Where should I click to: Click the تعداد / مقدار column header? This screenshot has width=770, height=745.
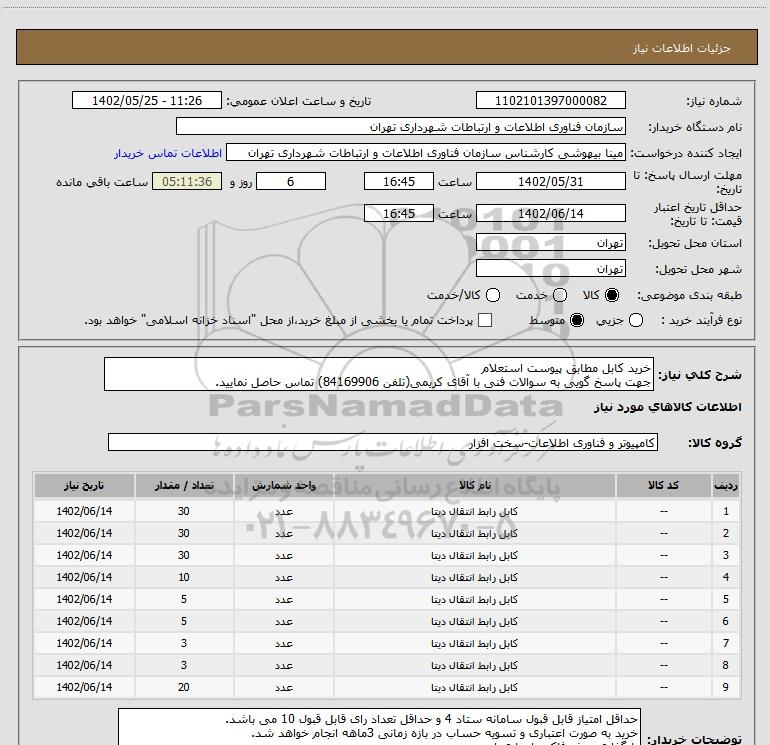click(184, 486)
